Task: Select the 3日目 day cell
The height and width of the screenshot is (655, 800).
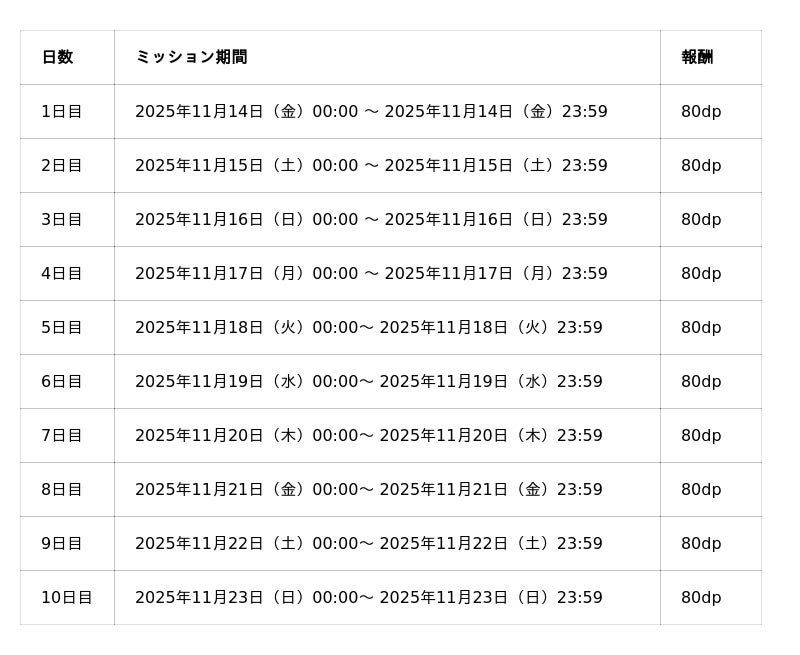Action: point(62,219)
